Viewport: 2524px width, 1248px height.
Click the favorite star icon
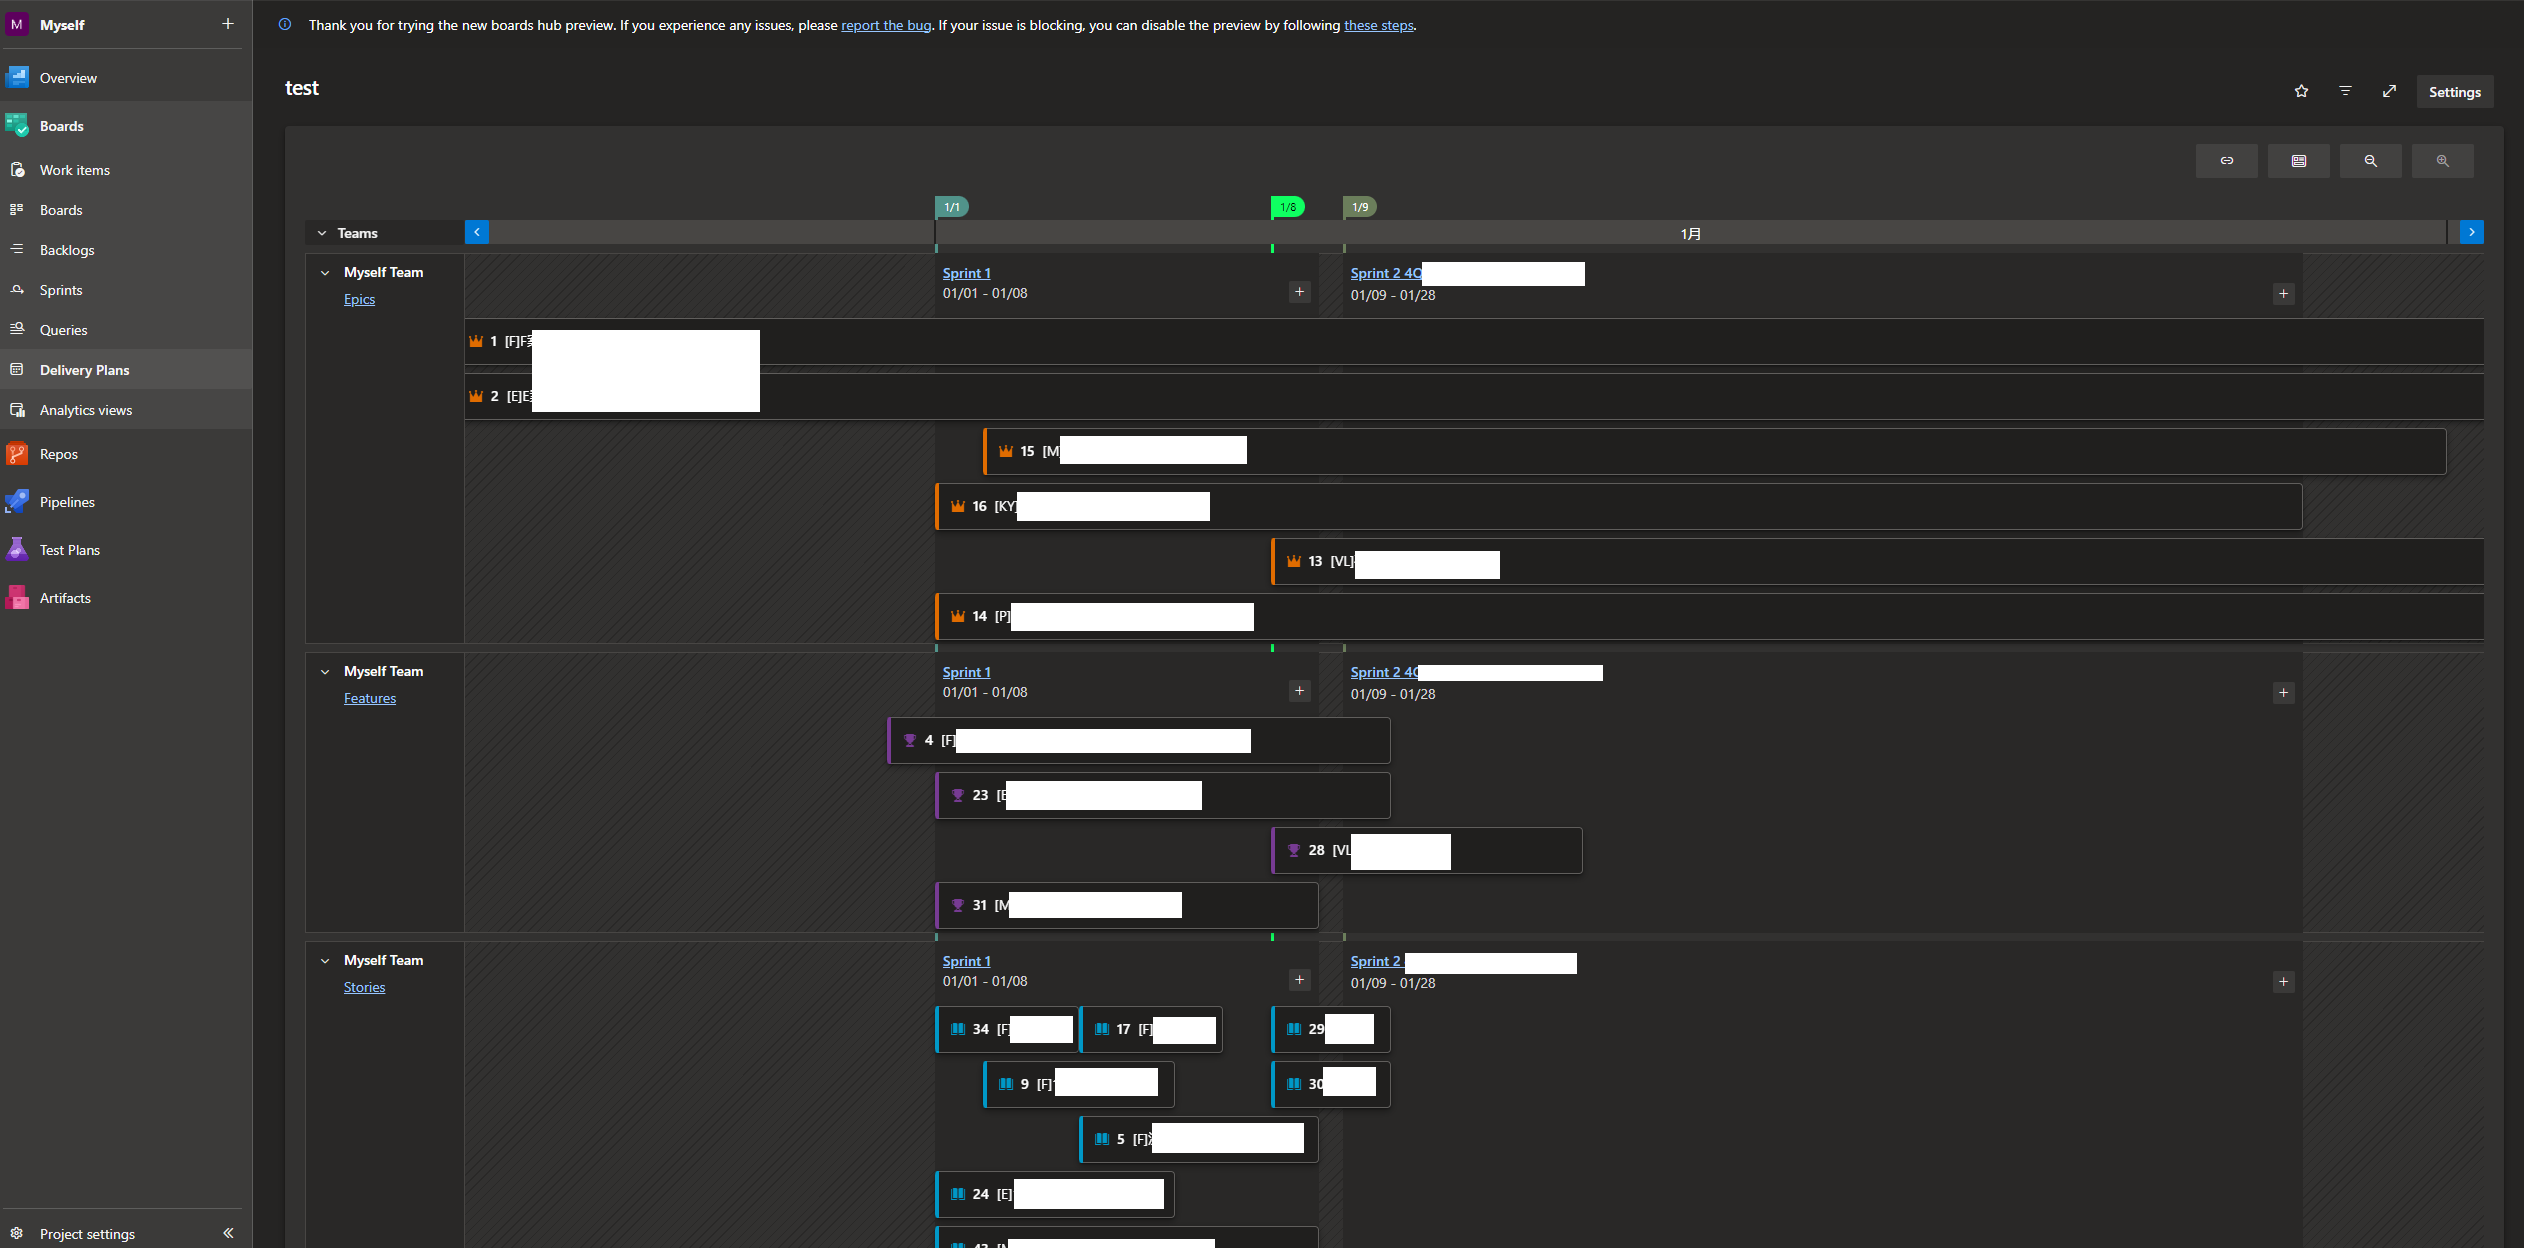[x=2301, y=91]
